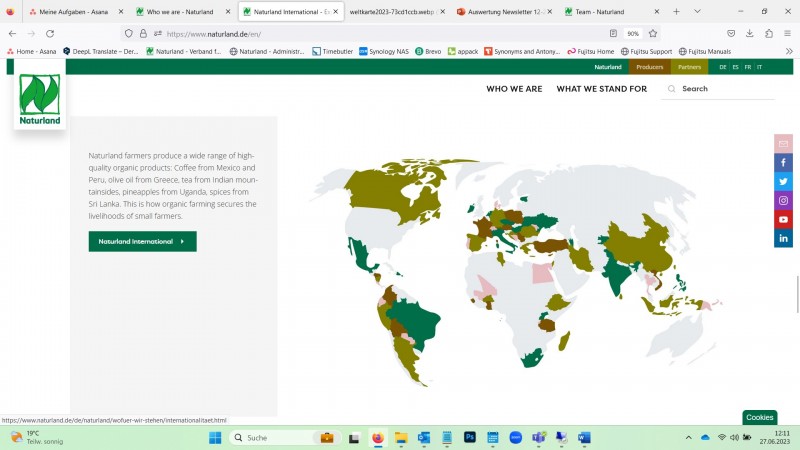
Task: Expand the list of all tabs
Action: [x=699, y=11]
